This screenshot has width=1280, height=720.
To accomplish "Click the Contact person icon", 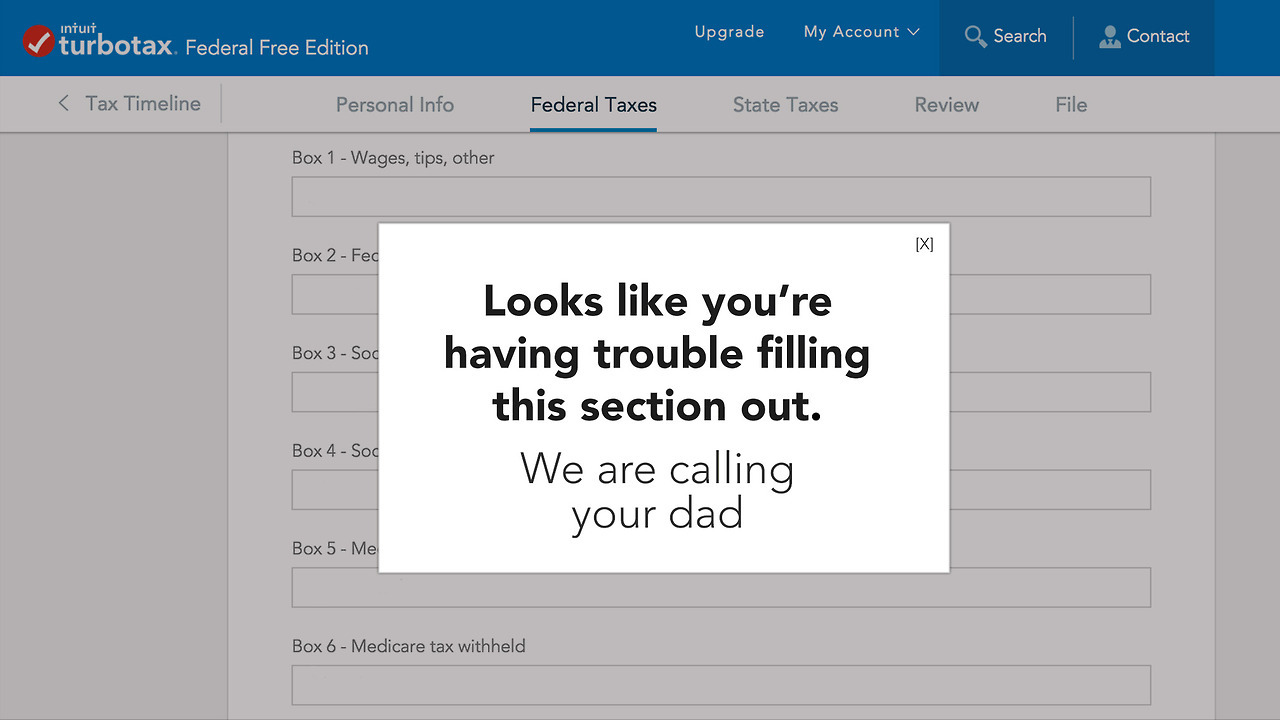I will (1109, 37).
